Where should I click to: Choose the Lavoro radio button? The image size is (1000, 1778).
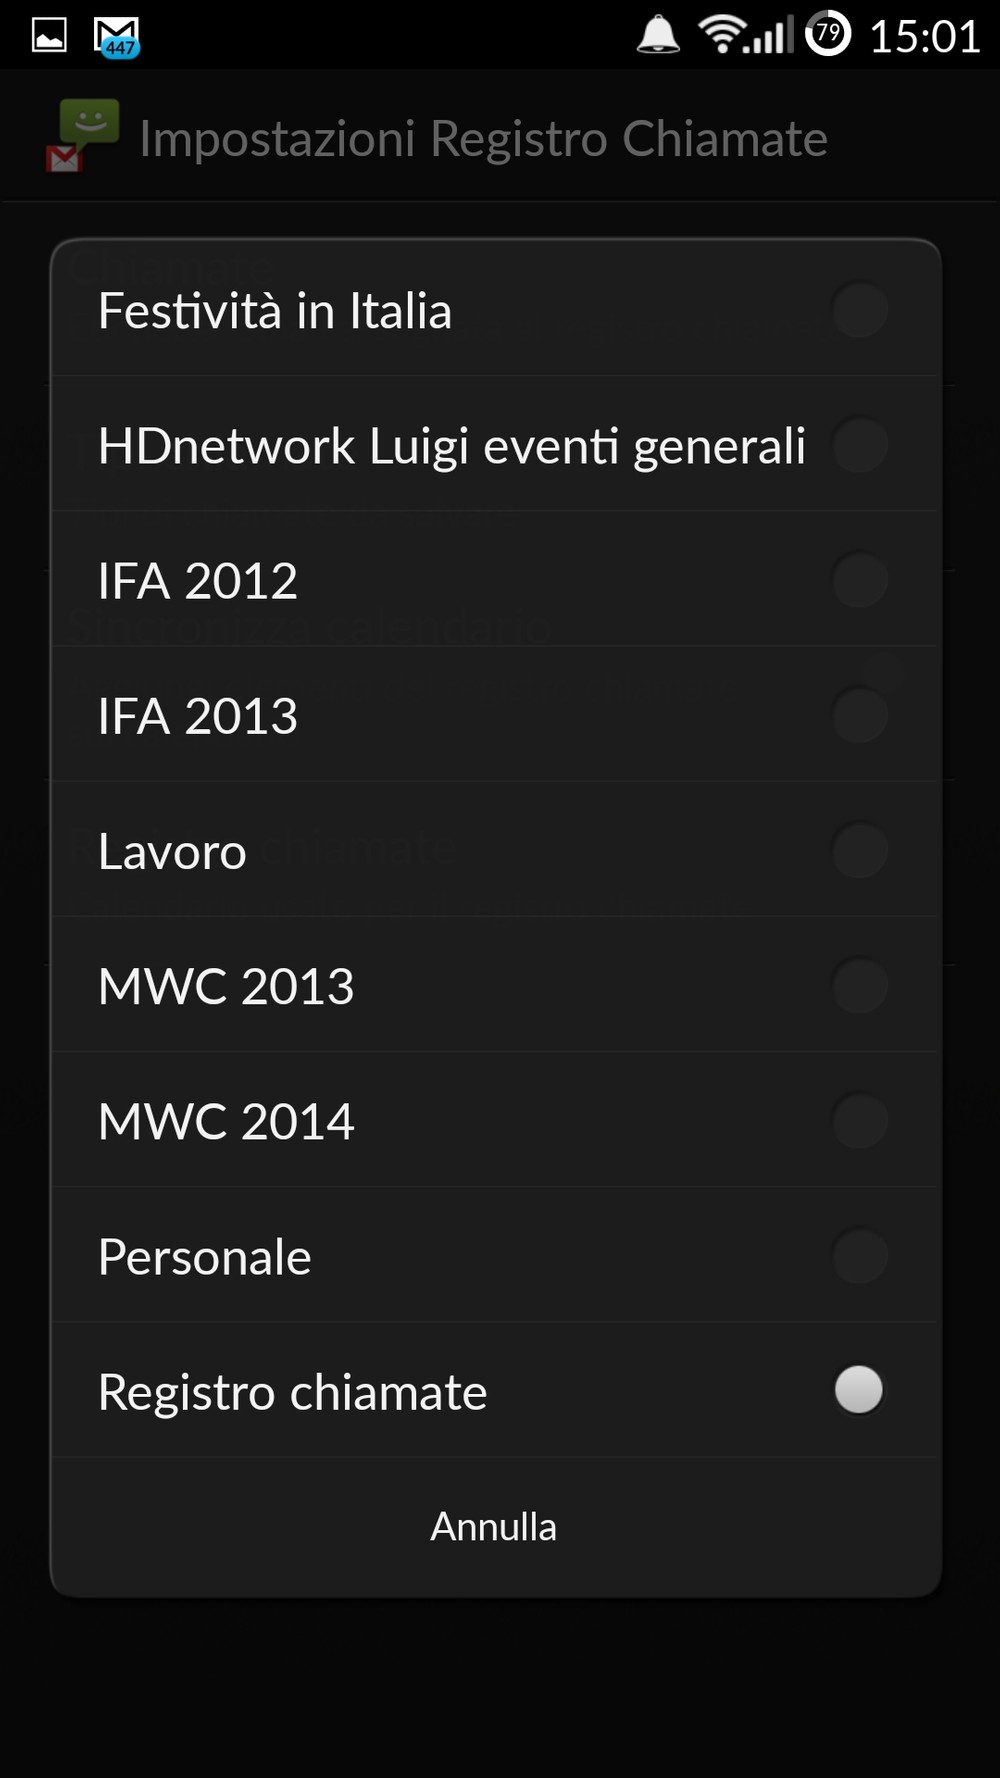(x=859, y=851)
